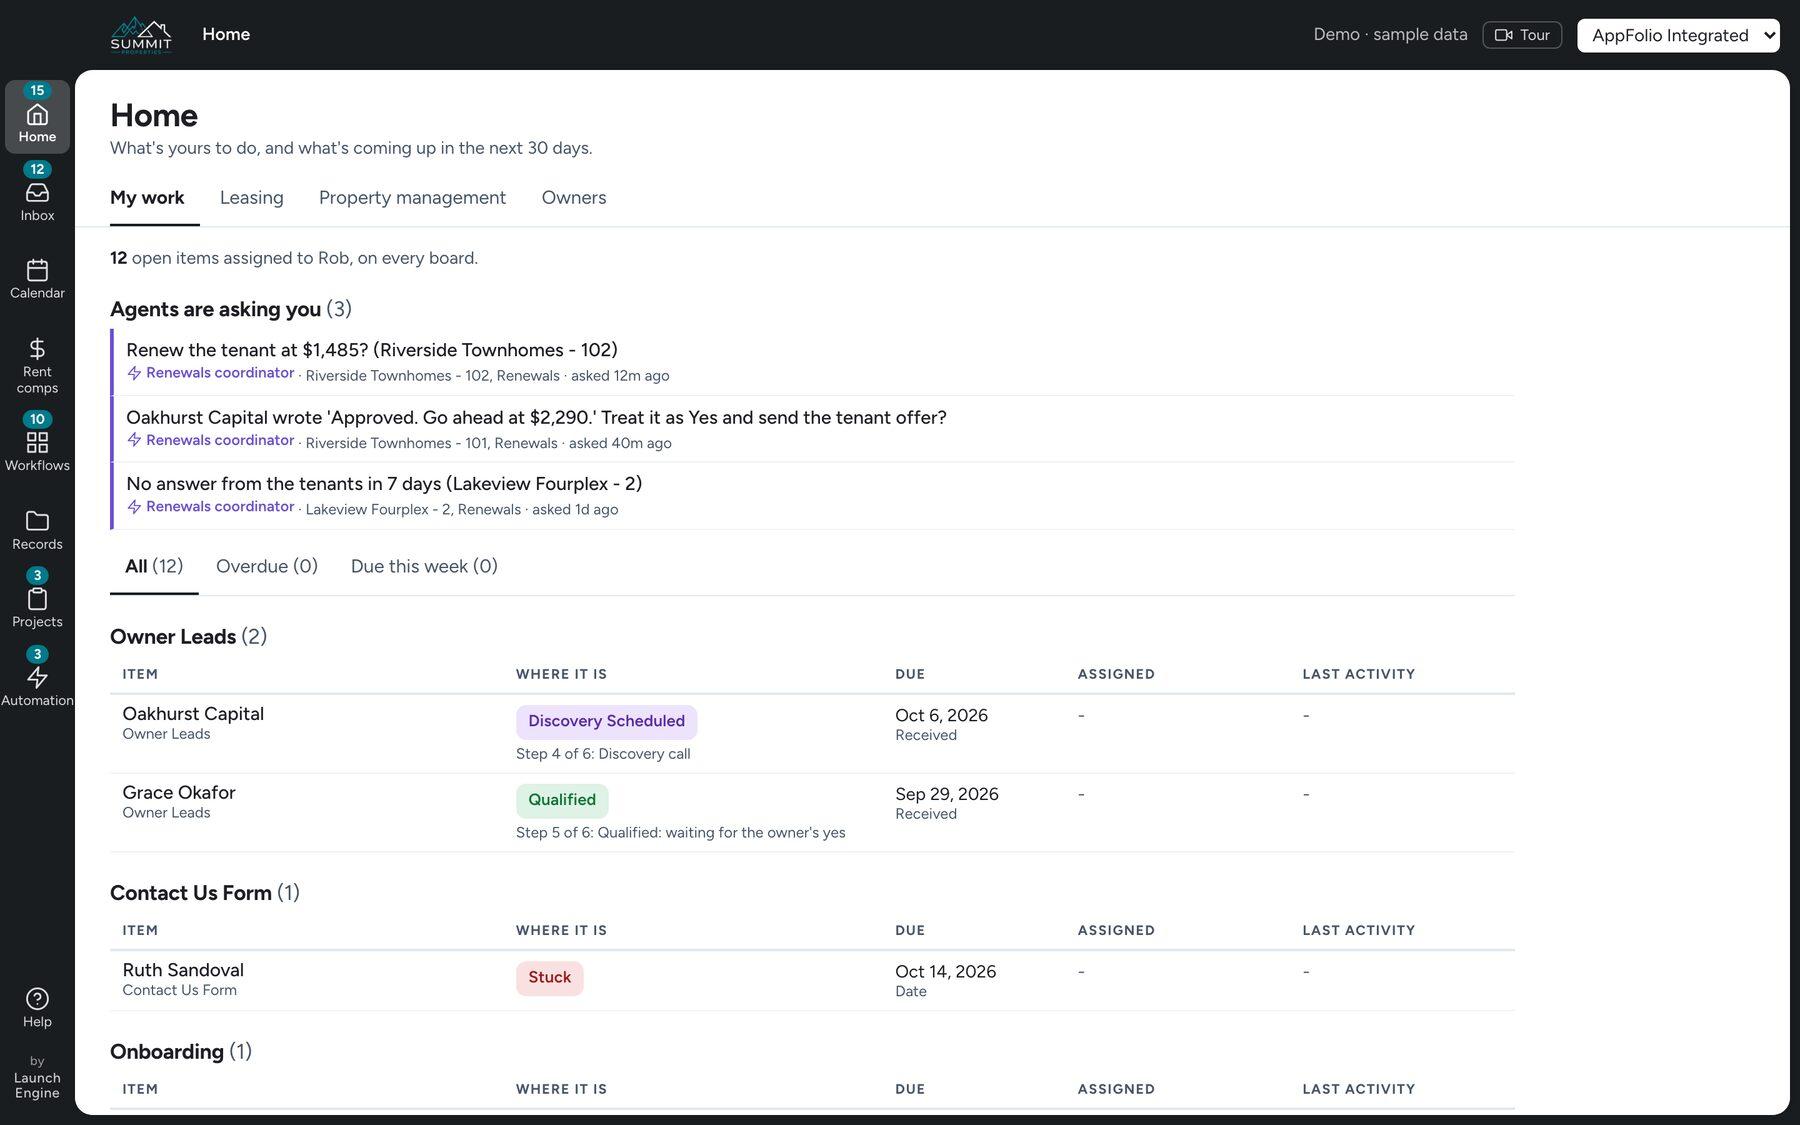Click the Qualified status badge
The height and width of the screenshot is (1125, 1800).
tap(562, 800)
